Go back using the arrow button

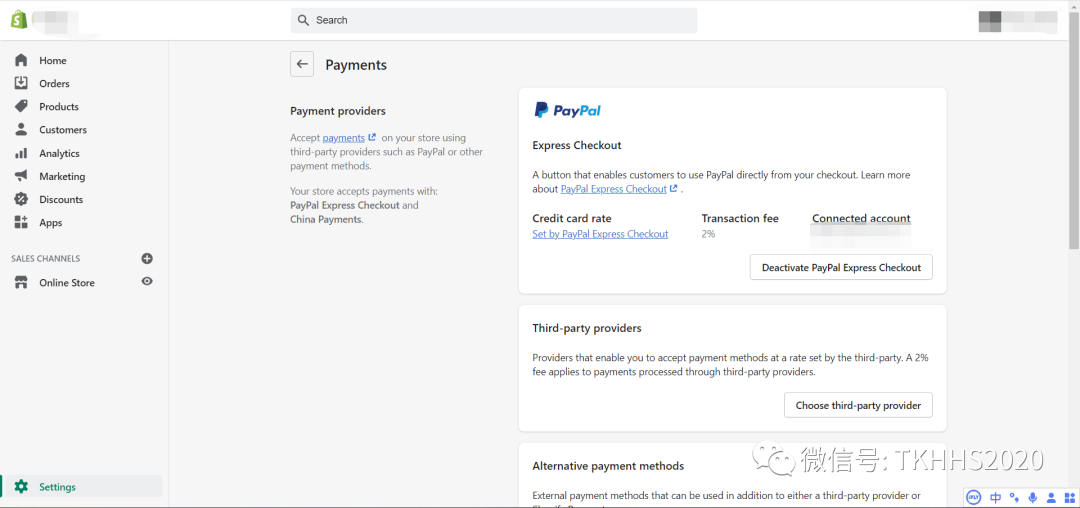point(302,65)
